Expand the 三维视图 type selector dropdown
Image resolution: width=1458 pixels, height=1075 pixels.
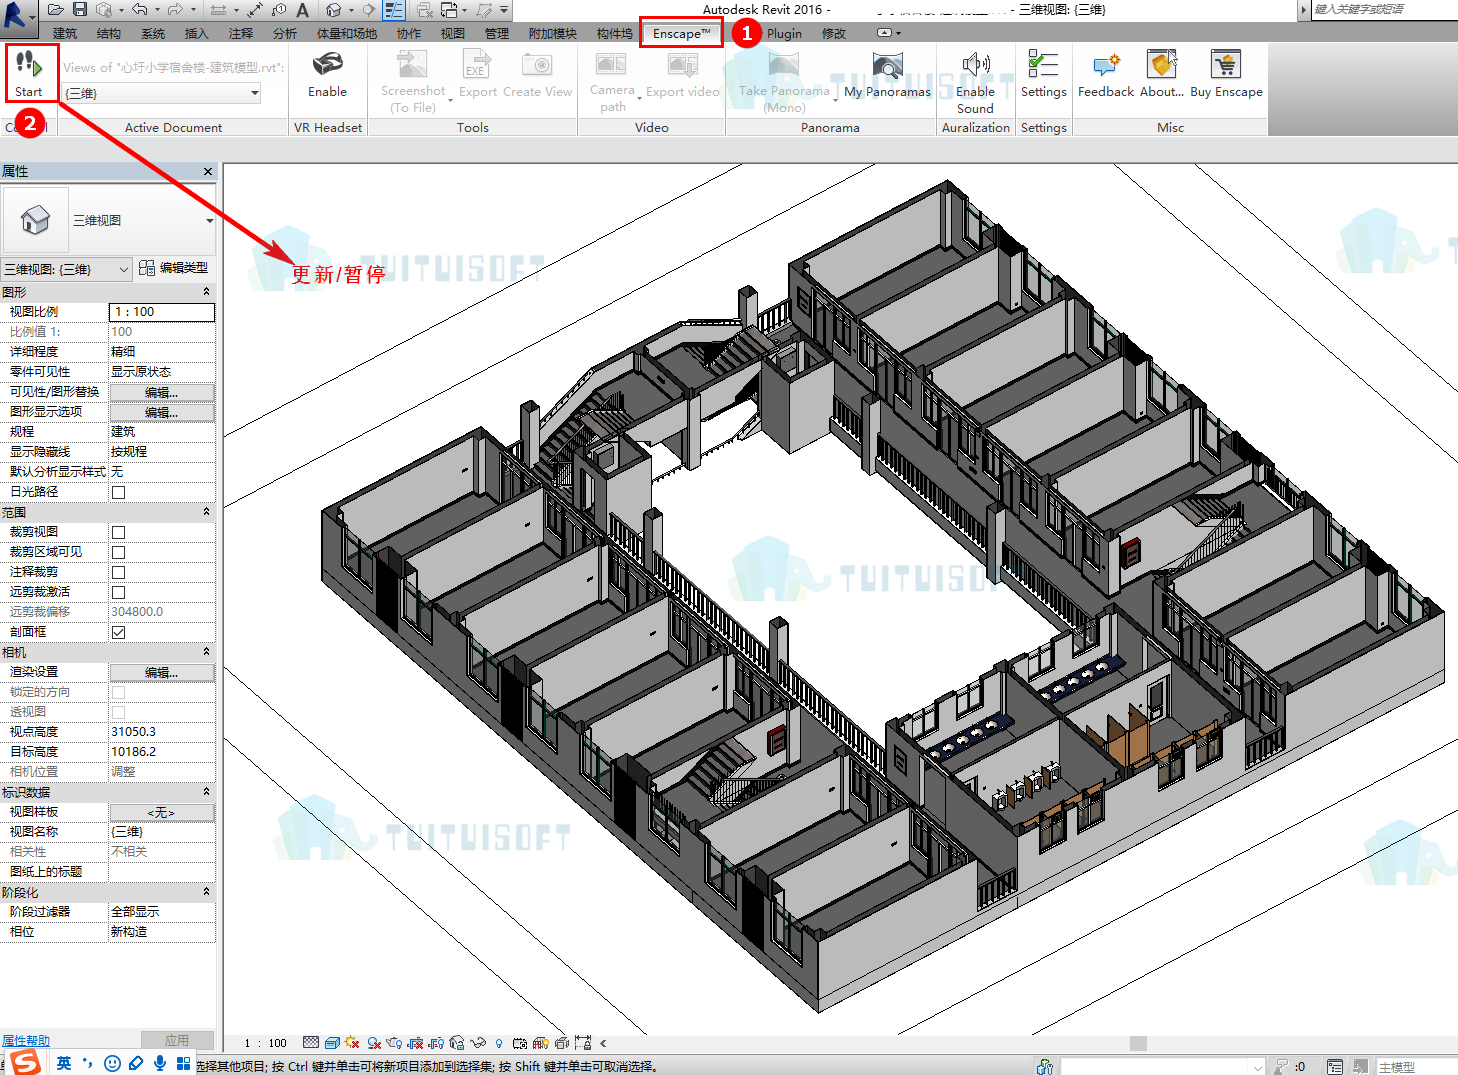tap(210, 220)
